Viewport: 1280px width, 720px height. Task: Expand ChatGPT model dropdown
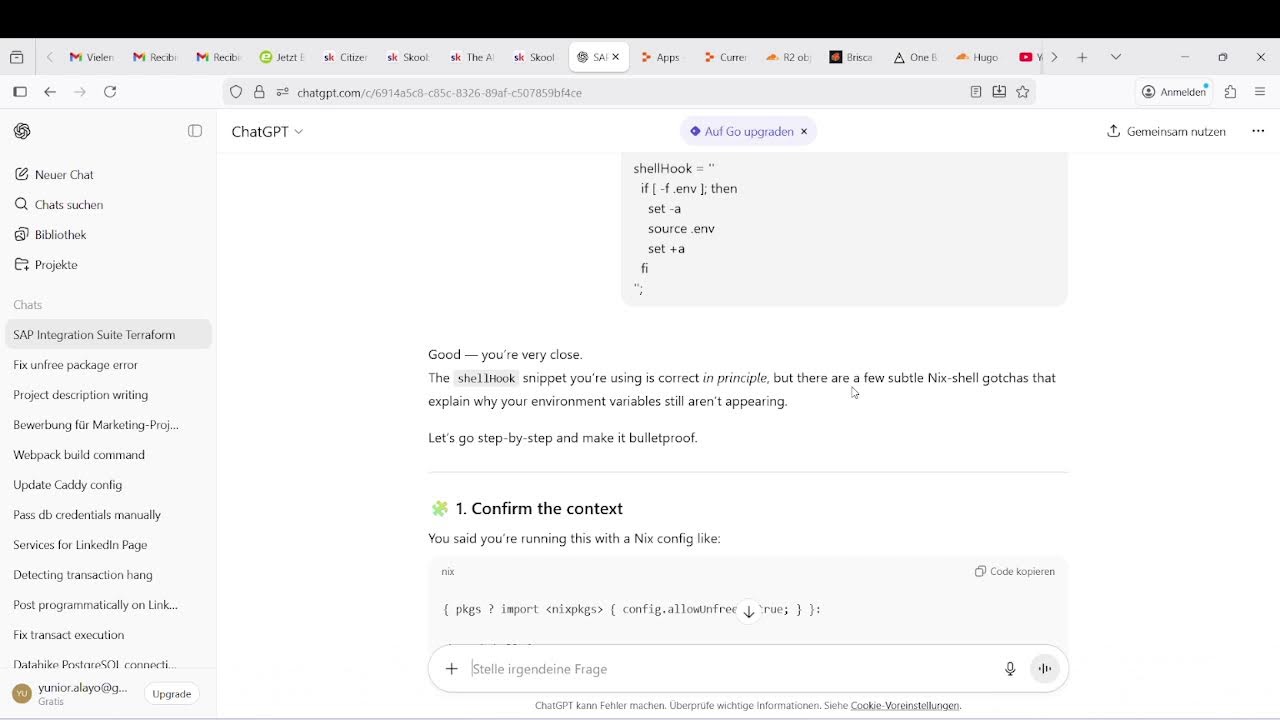click(267, 131)
